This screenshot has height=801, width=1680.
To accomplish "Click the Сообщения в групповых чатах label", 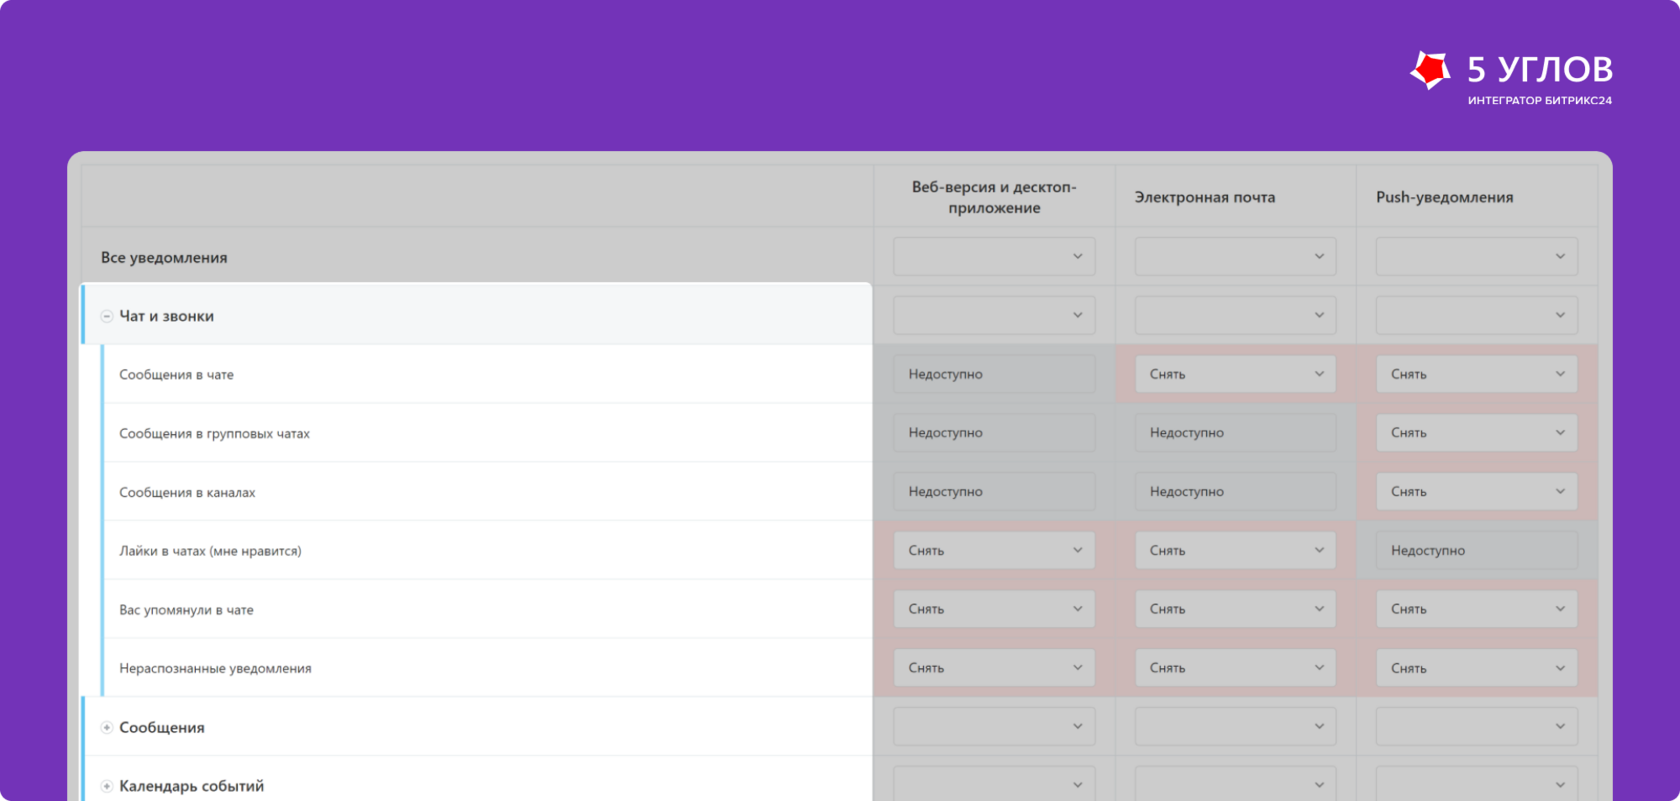I will (214, 434).
